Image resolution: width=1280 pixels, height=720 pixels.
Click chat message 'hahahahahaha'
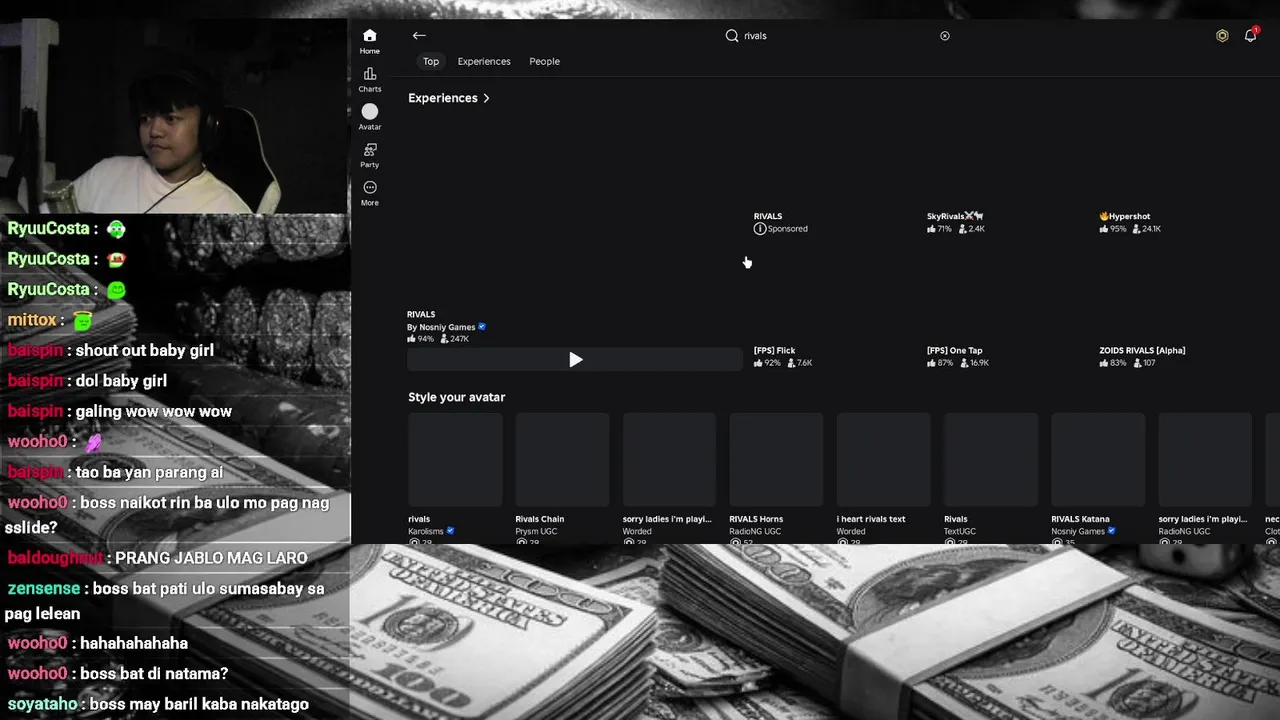pyautogui.click(x=134, y=643)
